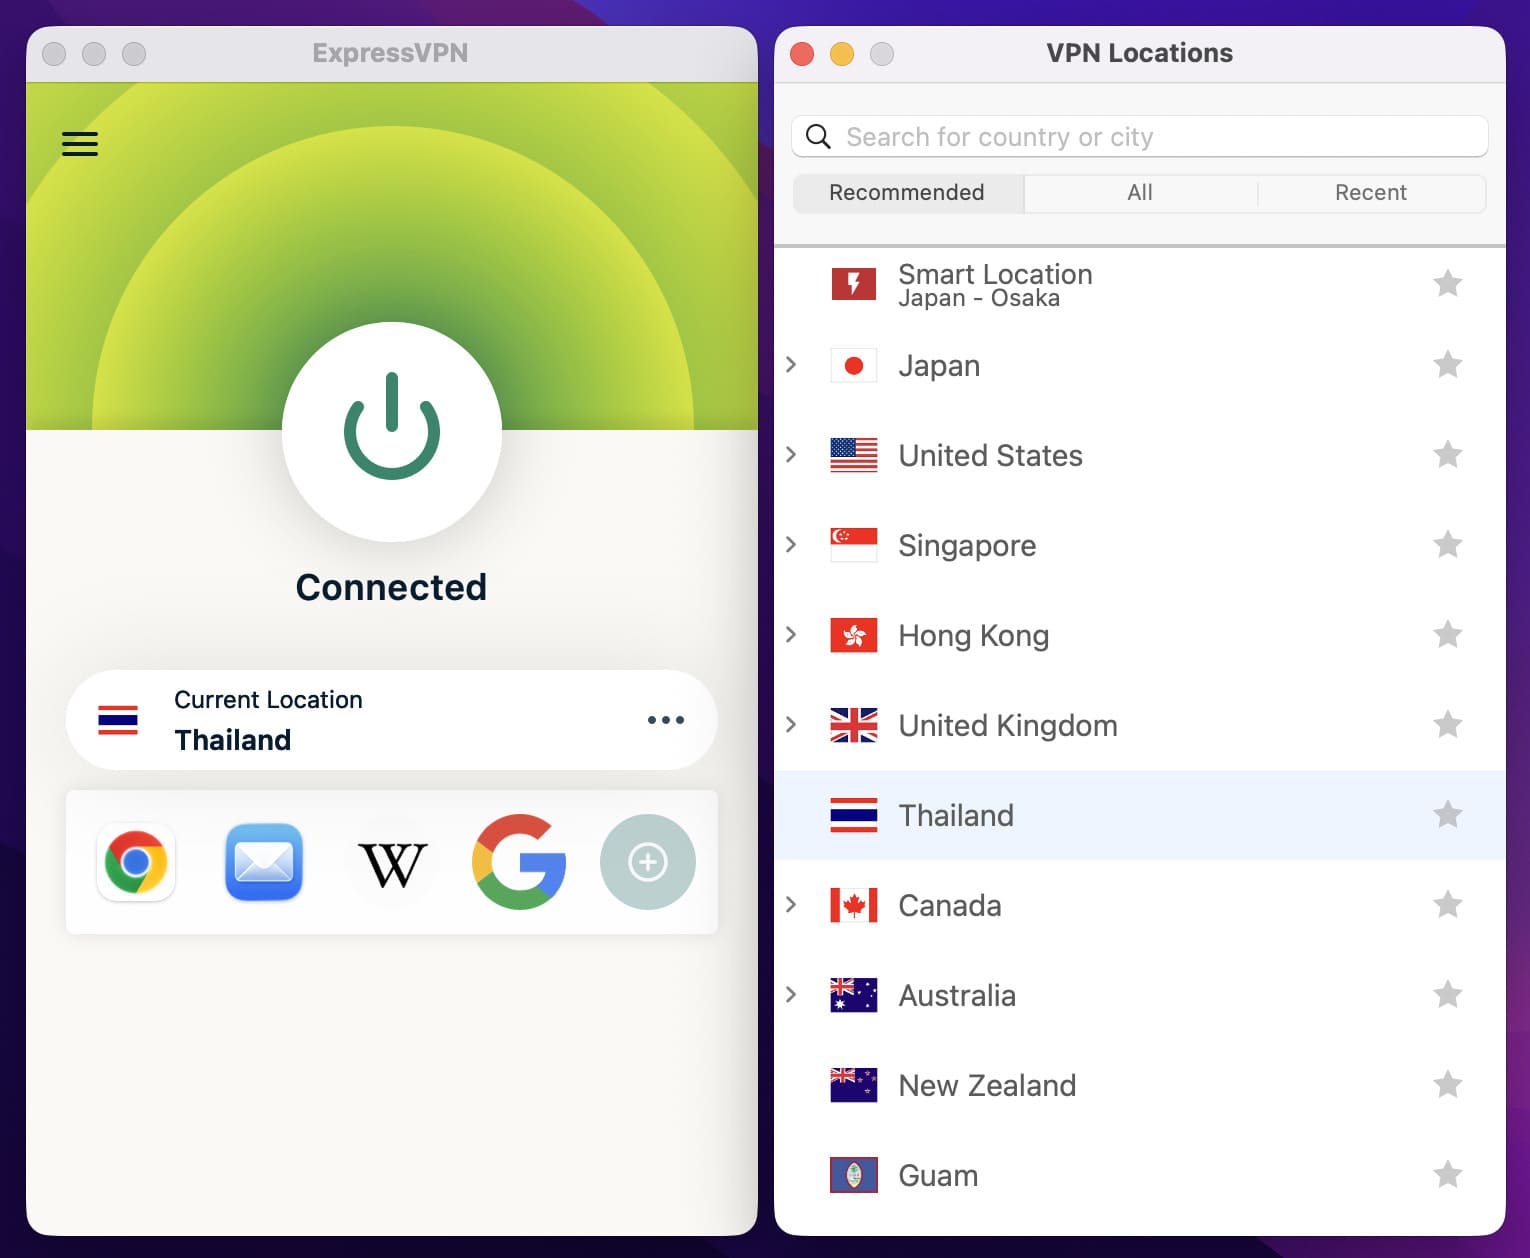This screenshot has height=1258, width=1530.
Task: Favorite United Kingdom with its star
Action: tap(1448, 724)
